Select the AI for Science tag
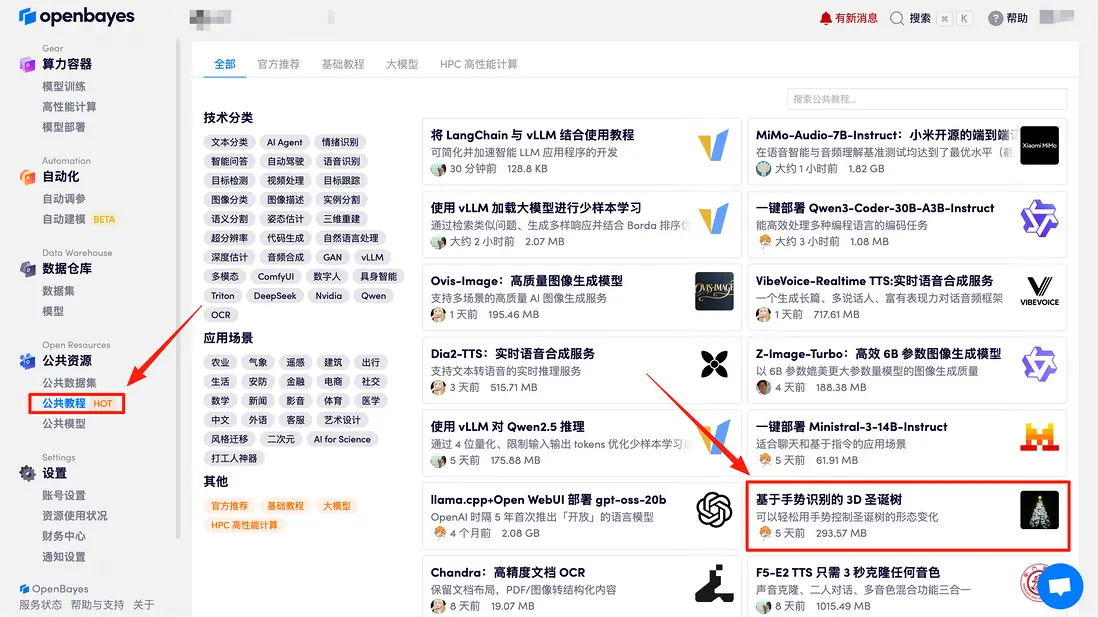 coord(342,440)
